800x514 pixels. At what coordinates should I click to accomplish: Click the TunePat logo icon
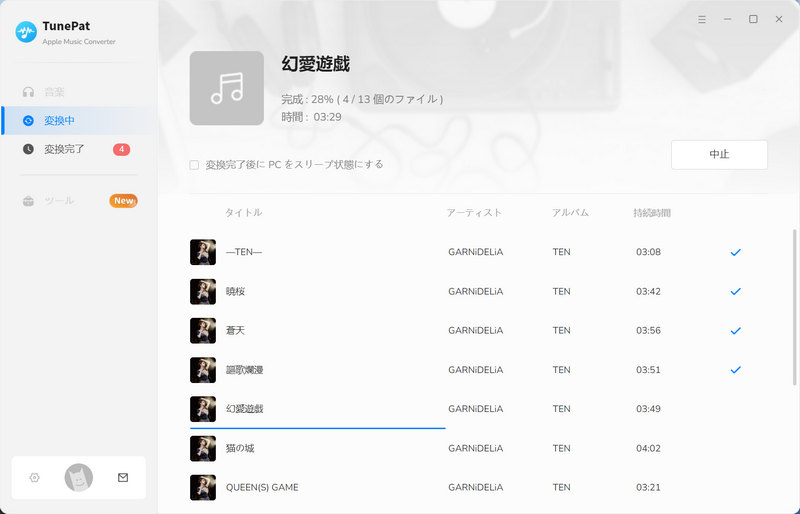pyautogui.click(x=26, y=32)
